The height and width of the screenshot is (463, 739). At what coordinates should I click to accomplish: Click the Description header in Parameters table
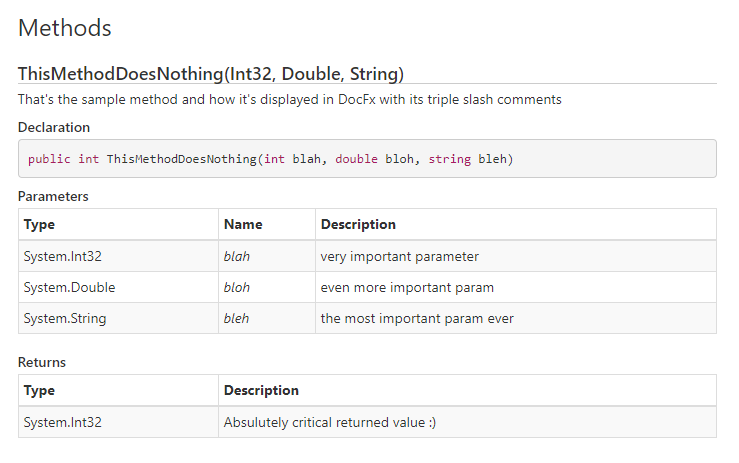coord(358,224)
